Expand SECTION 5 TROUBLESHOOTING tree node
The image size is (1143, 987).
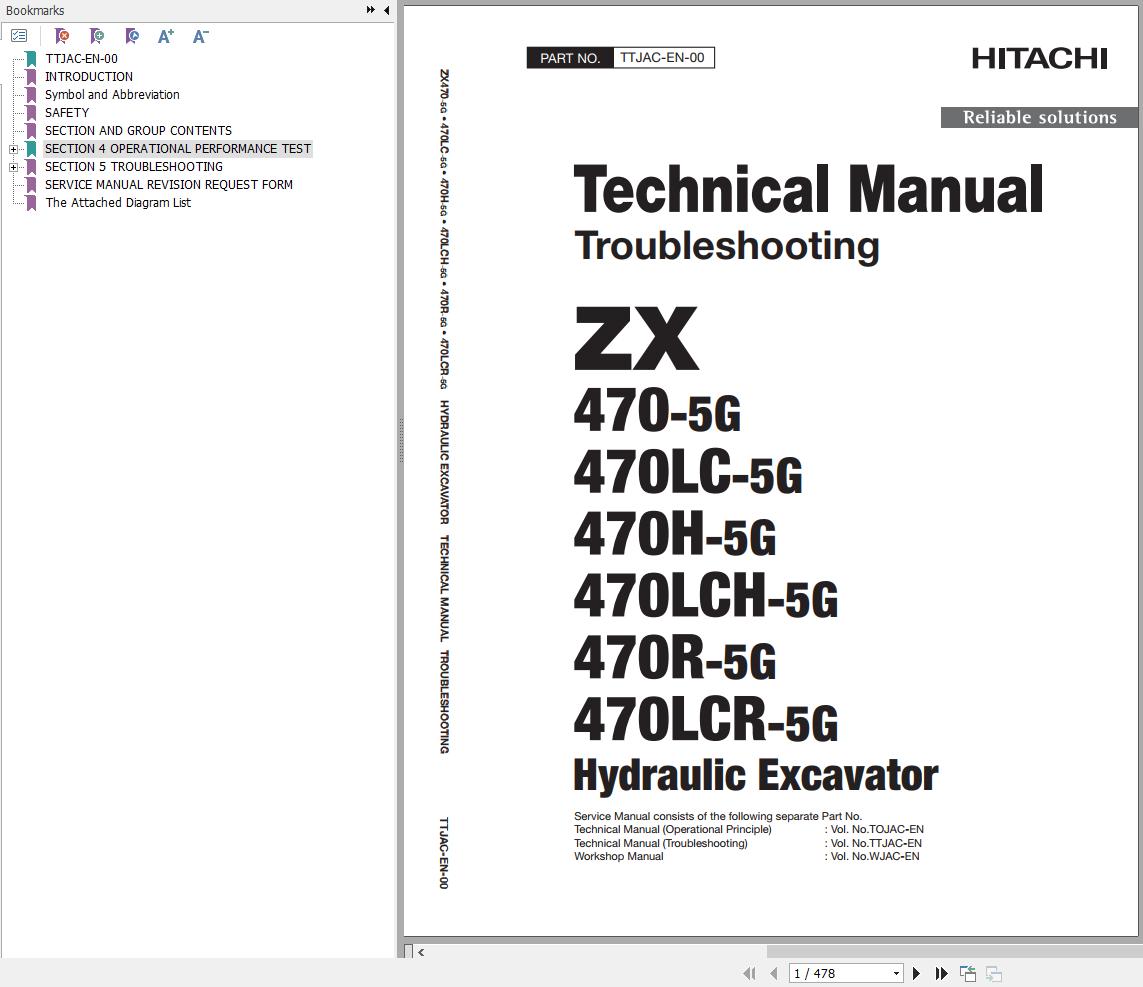tap(13, 167)
